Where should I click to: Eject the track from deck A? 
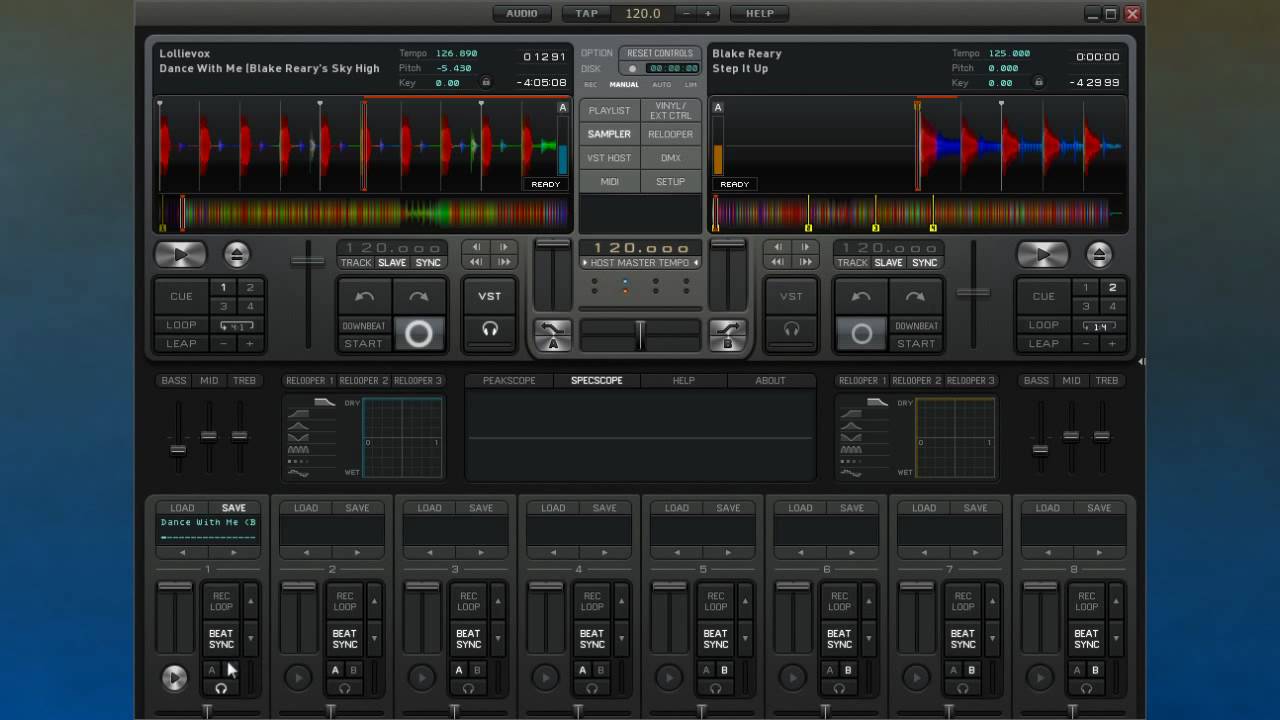coord(237,255)
